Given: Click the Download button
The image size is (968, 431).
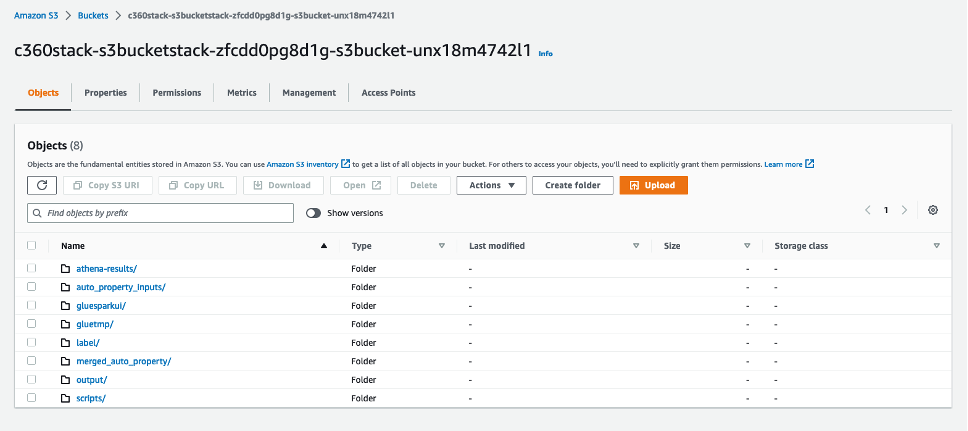Looking at the screenshot, I should point(283,185).
